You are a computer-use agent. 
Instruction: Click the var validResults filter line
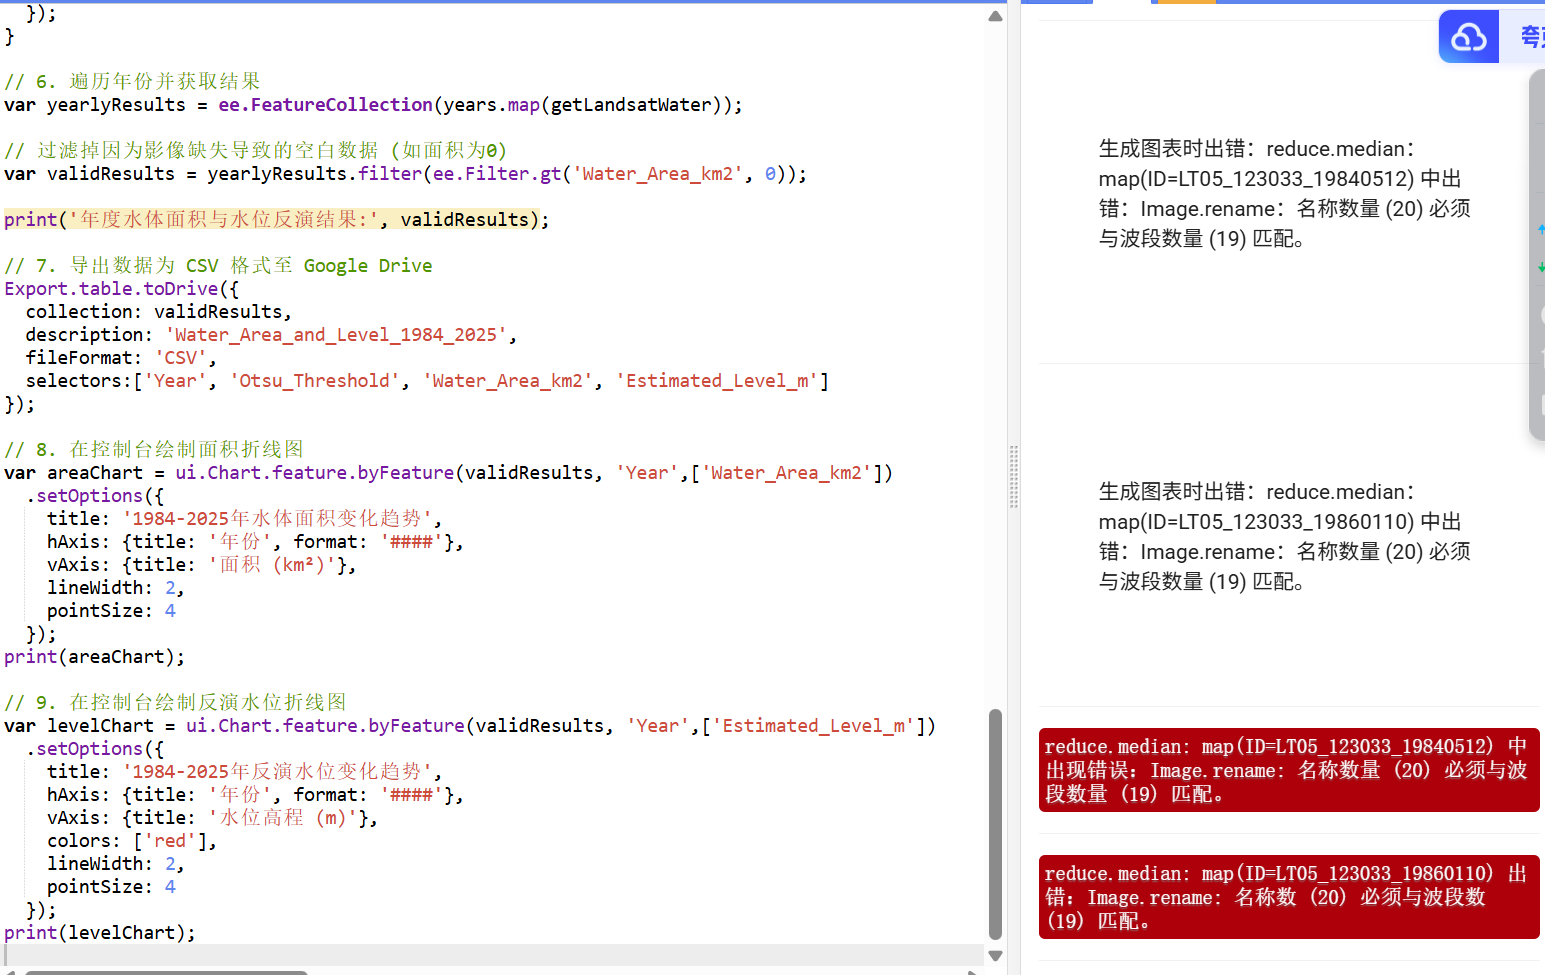coord(405,174)
